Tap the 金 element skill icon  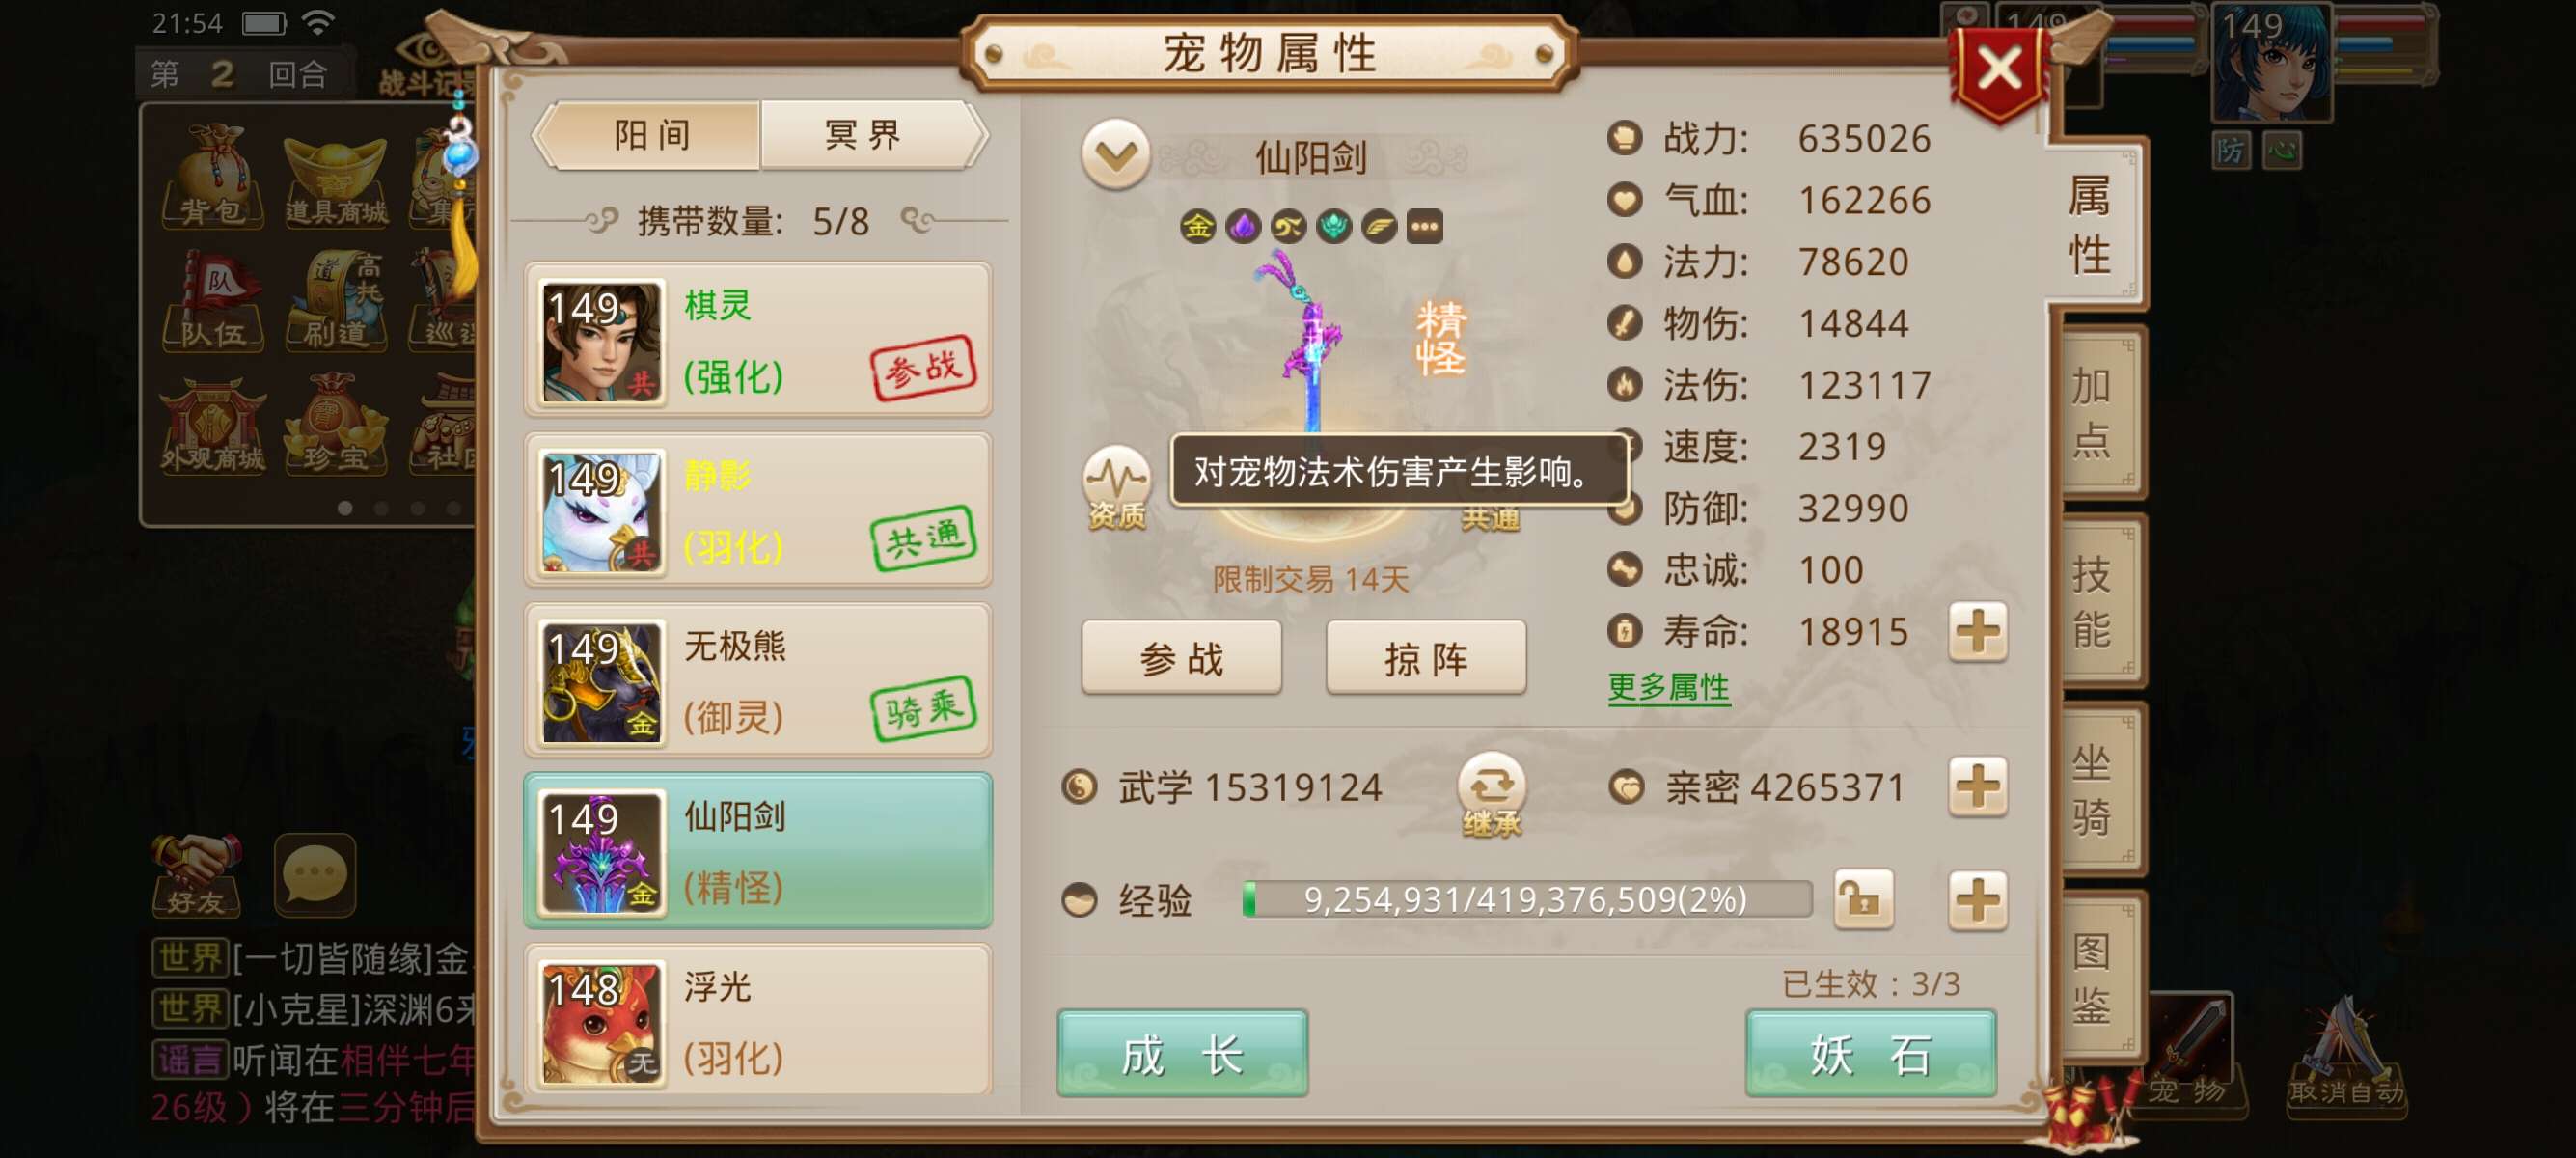pyautogui.click(x=1198, y=227)
